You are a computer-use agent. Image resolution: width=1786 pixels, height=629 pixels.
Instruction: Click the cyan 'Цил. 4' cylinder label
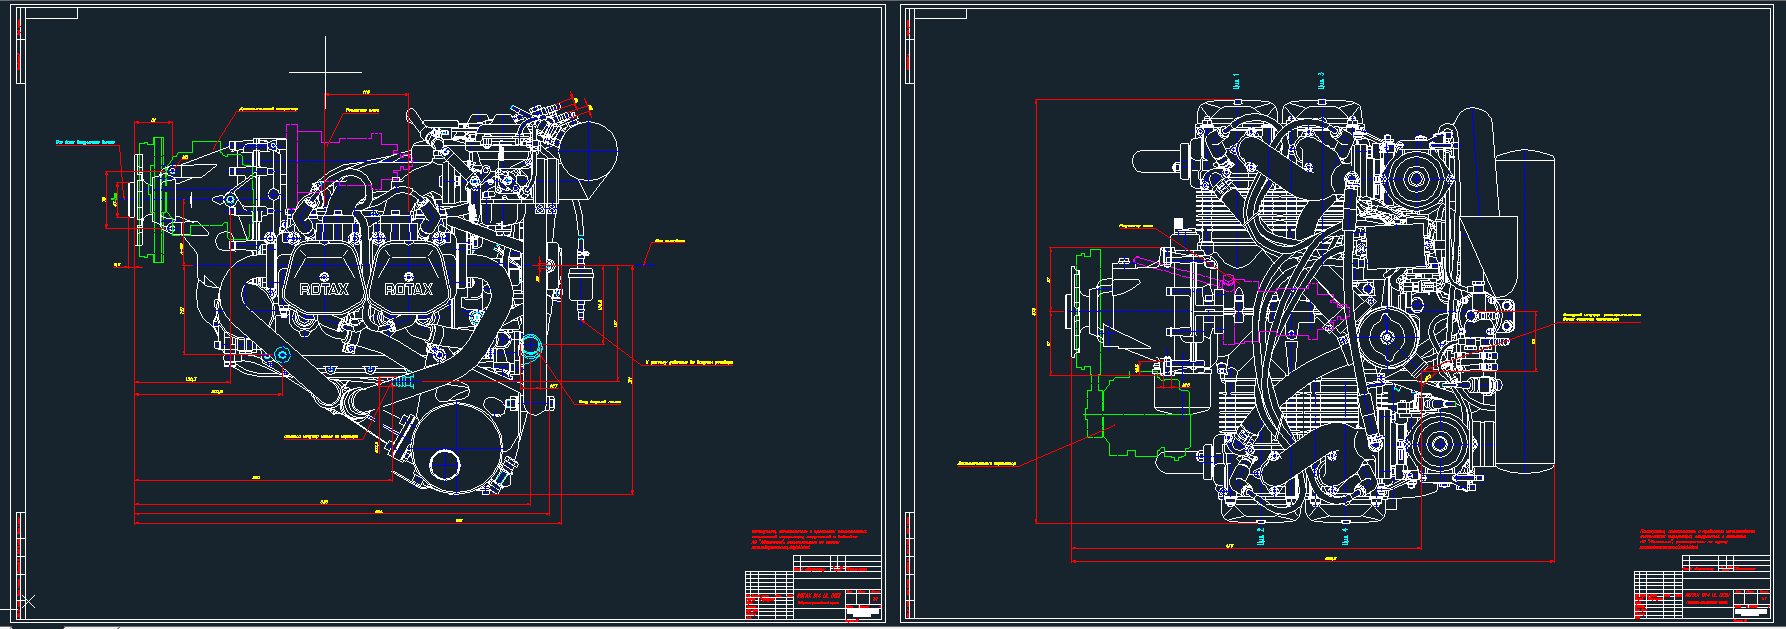coord(1345,534)
